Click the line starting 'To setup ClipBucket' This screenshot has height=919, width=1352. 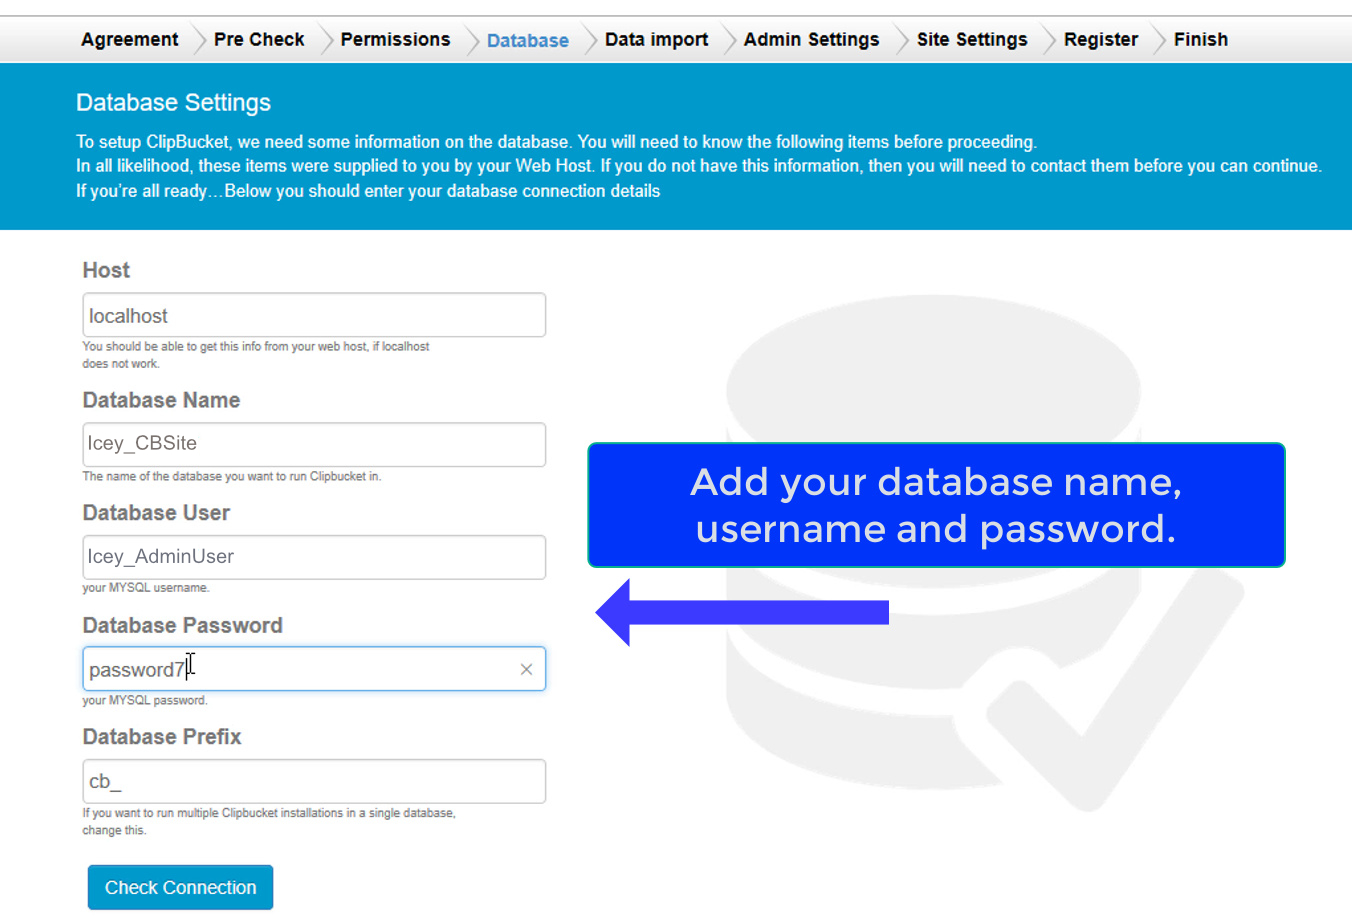point(556,142)
